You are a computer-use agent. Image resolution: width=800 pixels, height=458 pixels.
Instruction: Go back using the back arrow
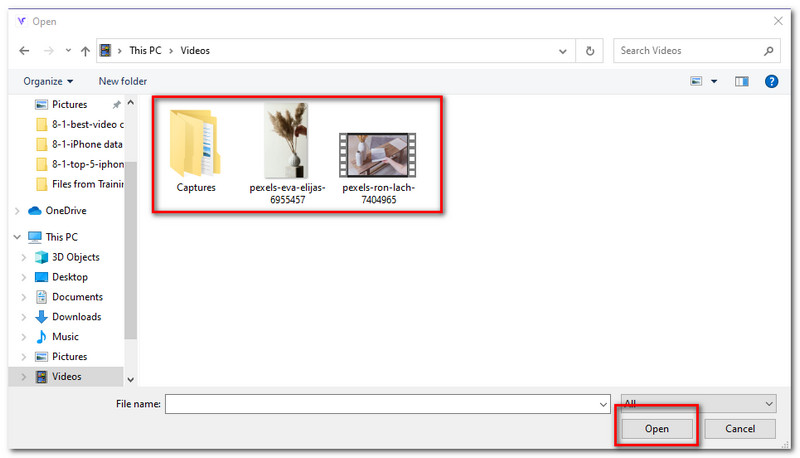coord(24,50)
